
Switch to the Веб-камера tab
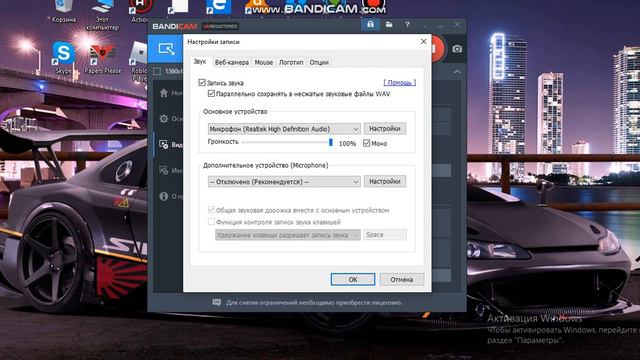tap(231, 62)
